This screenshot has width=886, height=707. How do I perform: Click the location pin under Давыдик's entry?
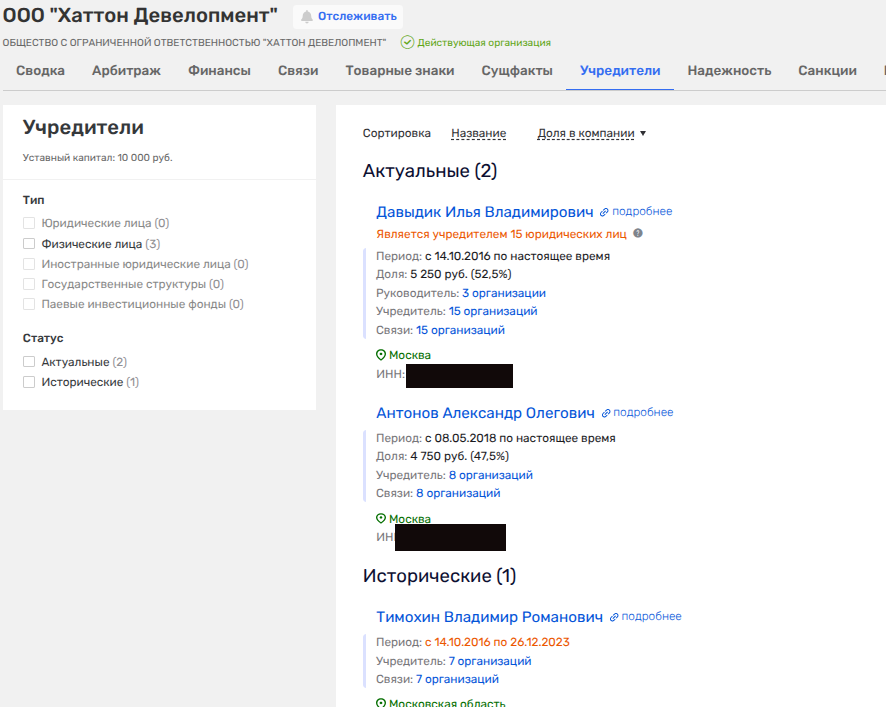[x=381, y=355]
